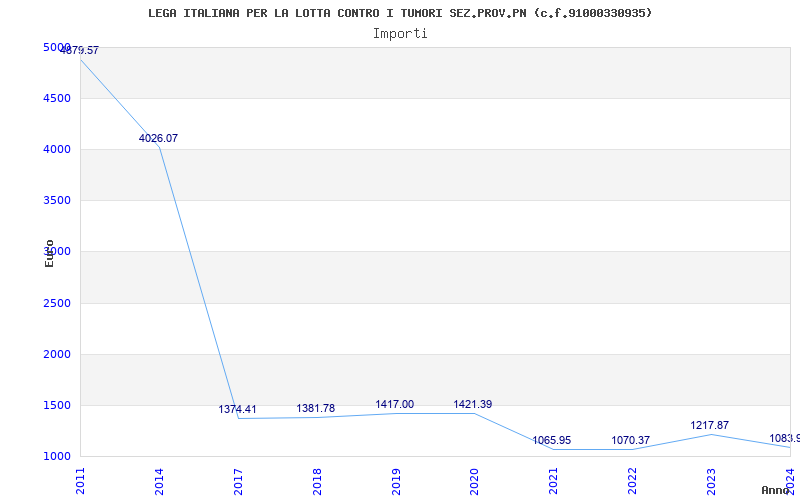Viewport: 800px width, 500px height.
Task: Click the 3500 y-axis tick label
Action: click(57, 200)
